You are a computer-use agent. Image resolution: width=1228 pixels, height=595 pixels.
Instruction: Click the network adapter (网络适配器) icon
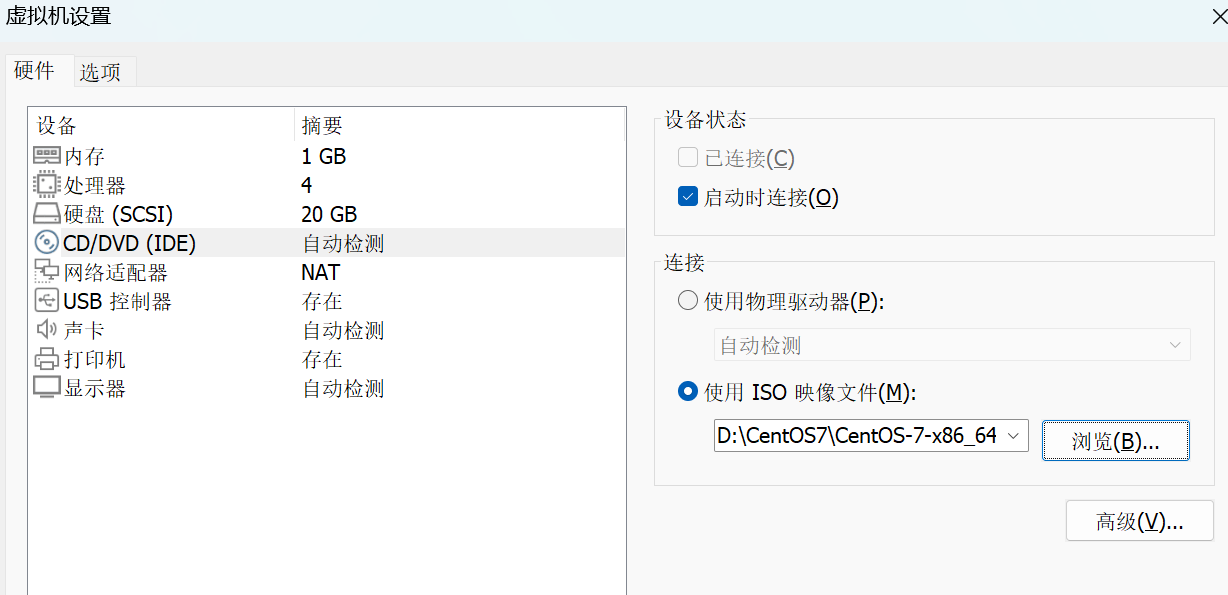(47, 272)
